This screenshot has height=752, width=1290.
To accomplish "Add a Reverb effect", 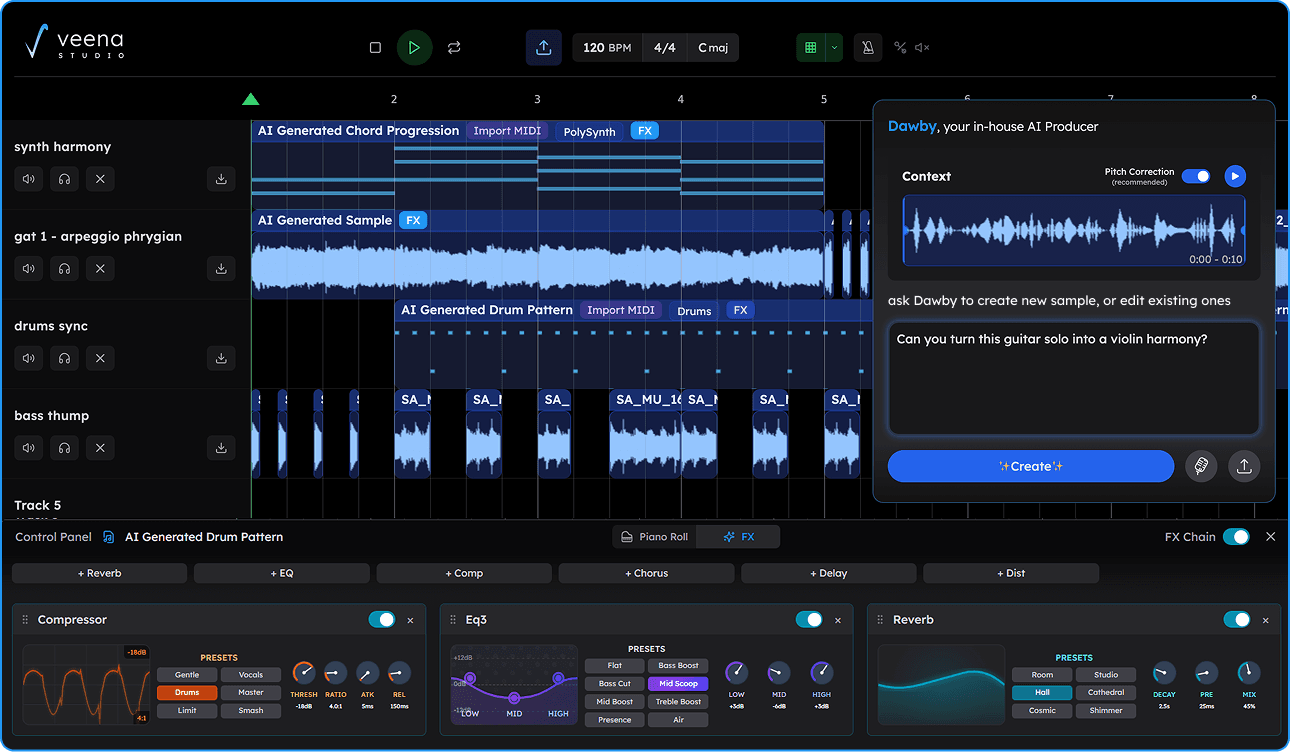I will coord(99,573).
